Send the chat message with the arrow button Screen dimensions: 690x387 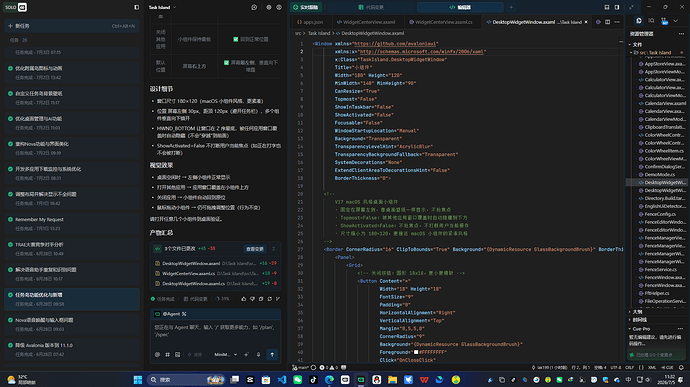point(272,354)
